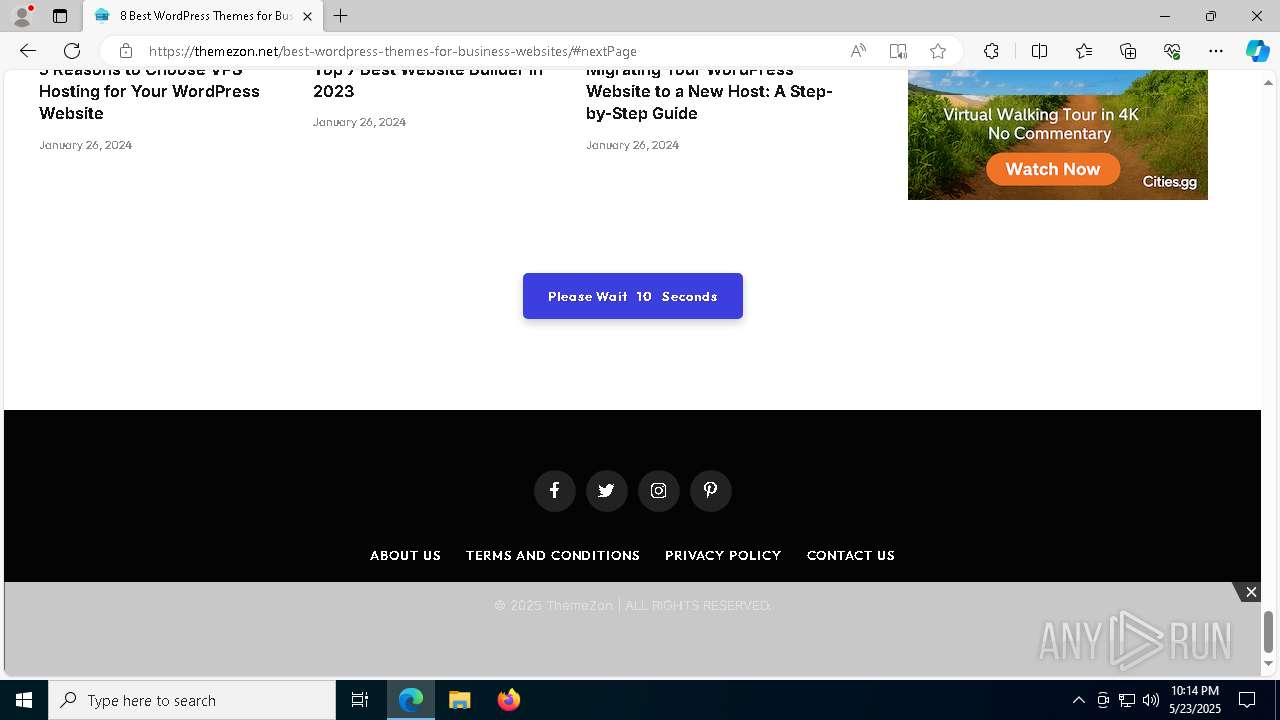Show hidden system tray icons
Image resolution: width=1280 pixels, height=720 pixels.
pos(1078,700)
